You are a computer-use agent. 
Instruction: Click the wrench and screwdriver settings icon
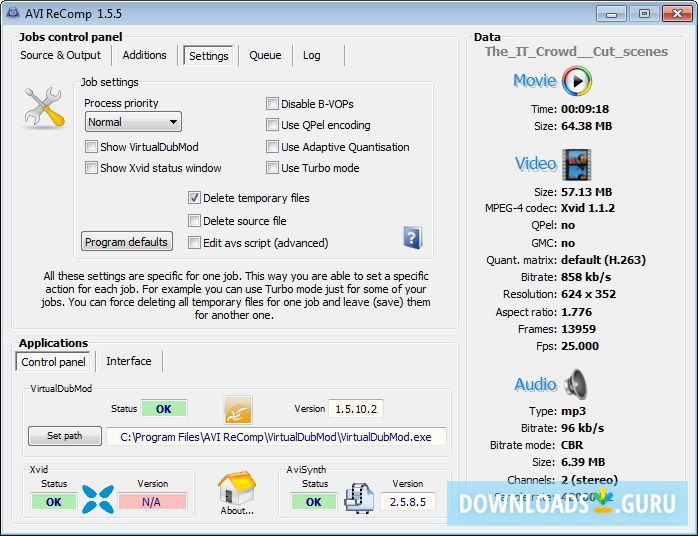point(45,107)
